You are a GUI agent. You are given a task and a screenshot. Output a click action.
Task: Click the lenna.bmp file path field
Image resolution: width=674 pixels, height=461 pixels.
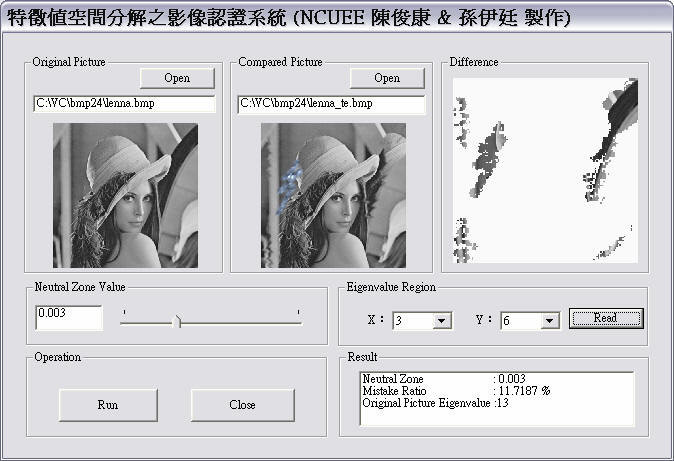click(125, 104)
